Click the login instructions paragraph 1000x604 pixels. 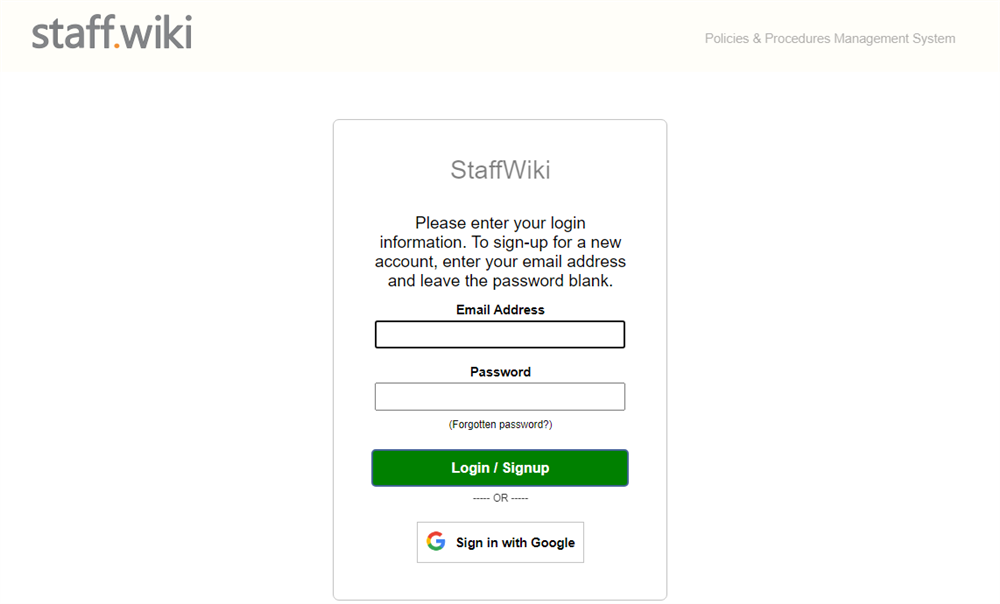pos(500,252)
